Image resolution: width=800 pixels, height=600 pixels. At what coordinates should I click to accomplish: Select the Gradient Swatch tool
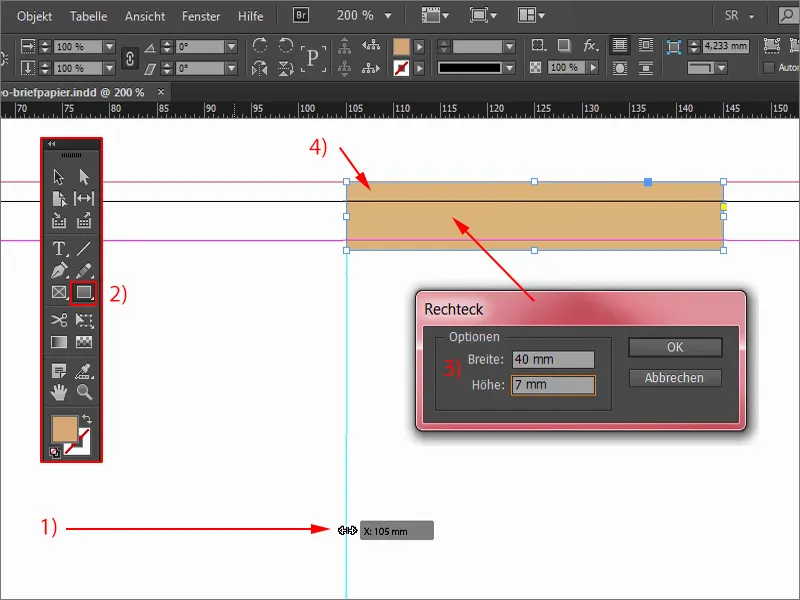click(59, 342)
